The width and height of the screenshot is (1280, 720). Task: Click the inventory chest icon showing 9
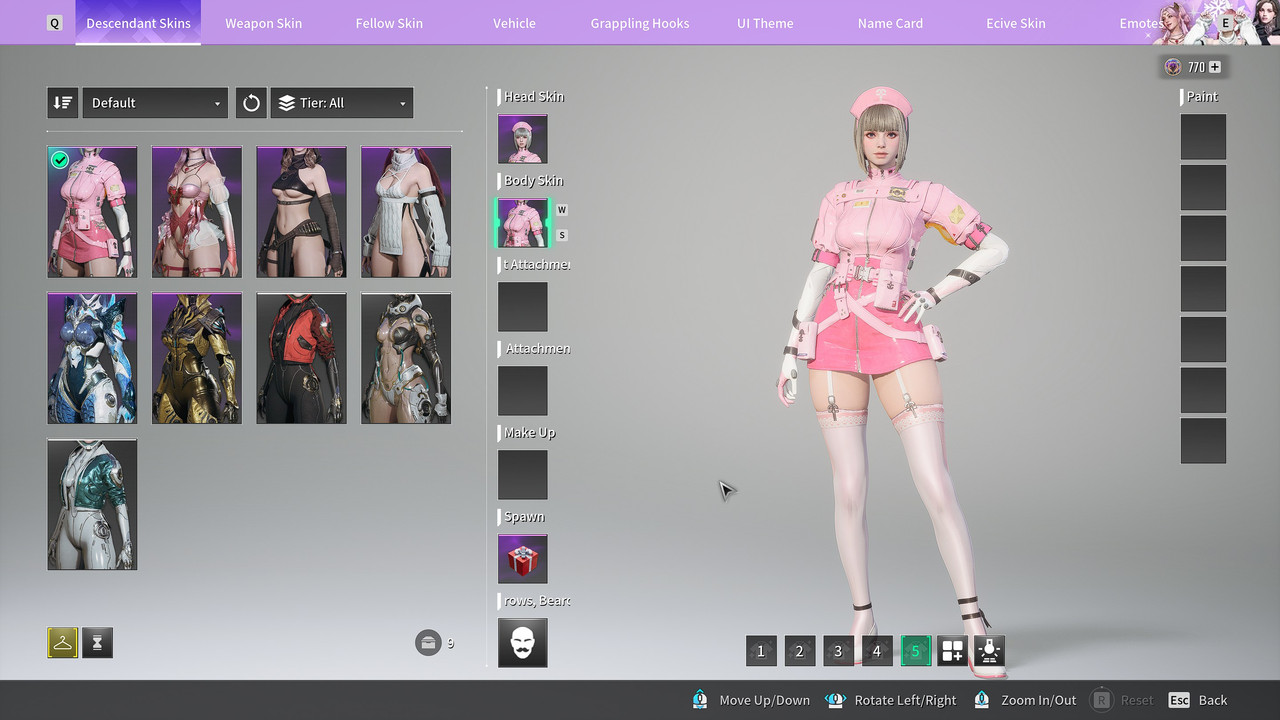(x=428, y=642)
